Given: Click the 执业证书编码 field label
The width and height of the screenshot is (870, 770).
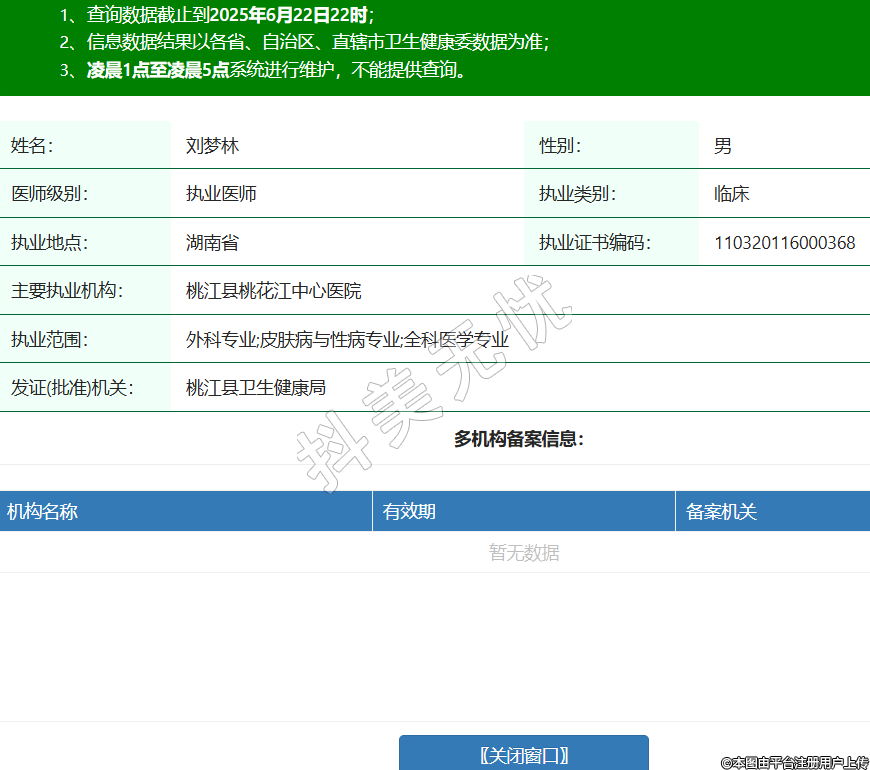Looking at the screenshot, I should tap(594, 243).
